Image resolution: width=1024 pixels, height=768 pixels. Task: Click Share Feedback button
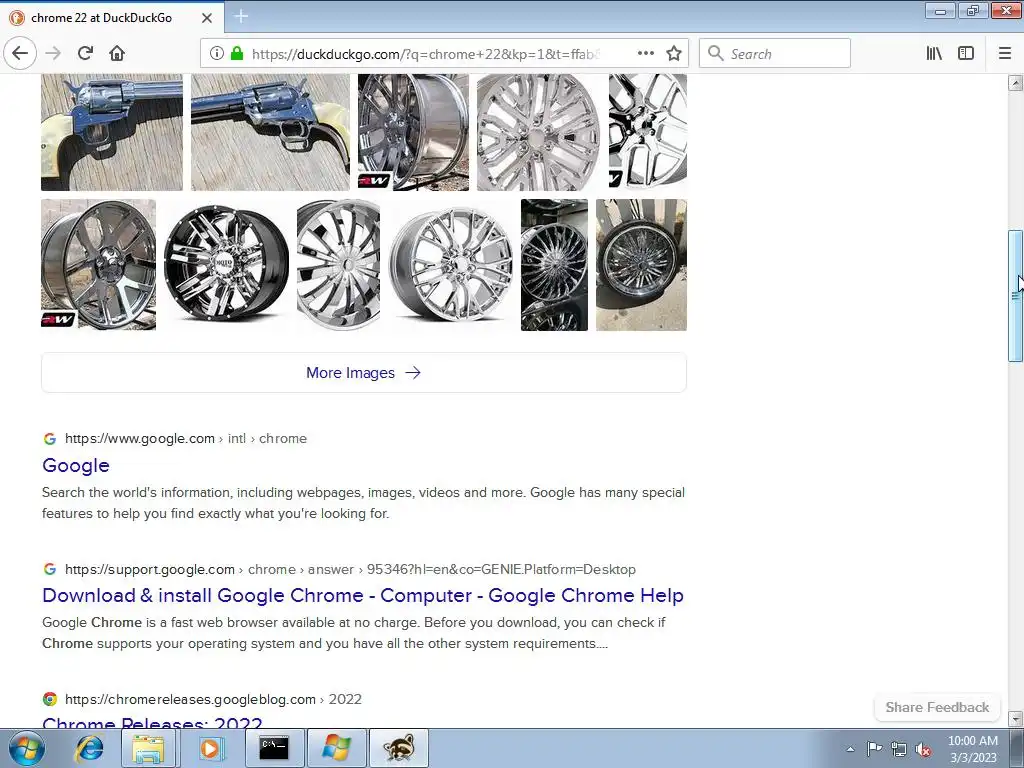pos(937,707)
